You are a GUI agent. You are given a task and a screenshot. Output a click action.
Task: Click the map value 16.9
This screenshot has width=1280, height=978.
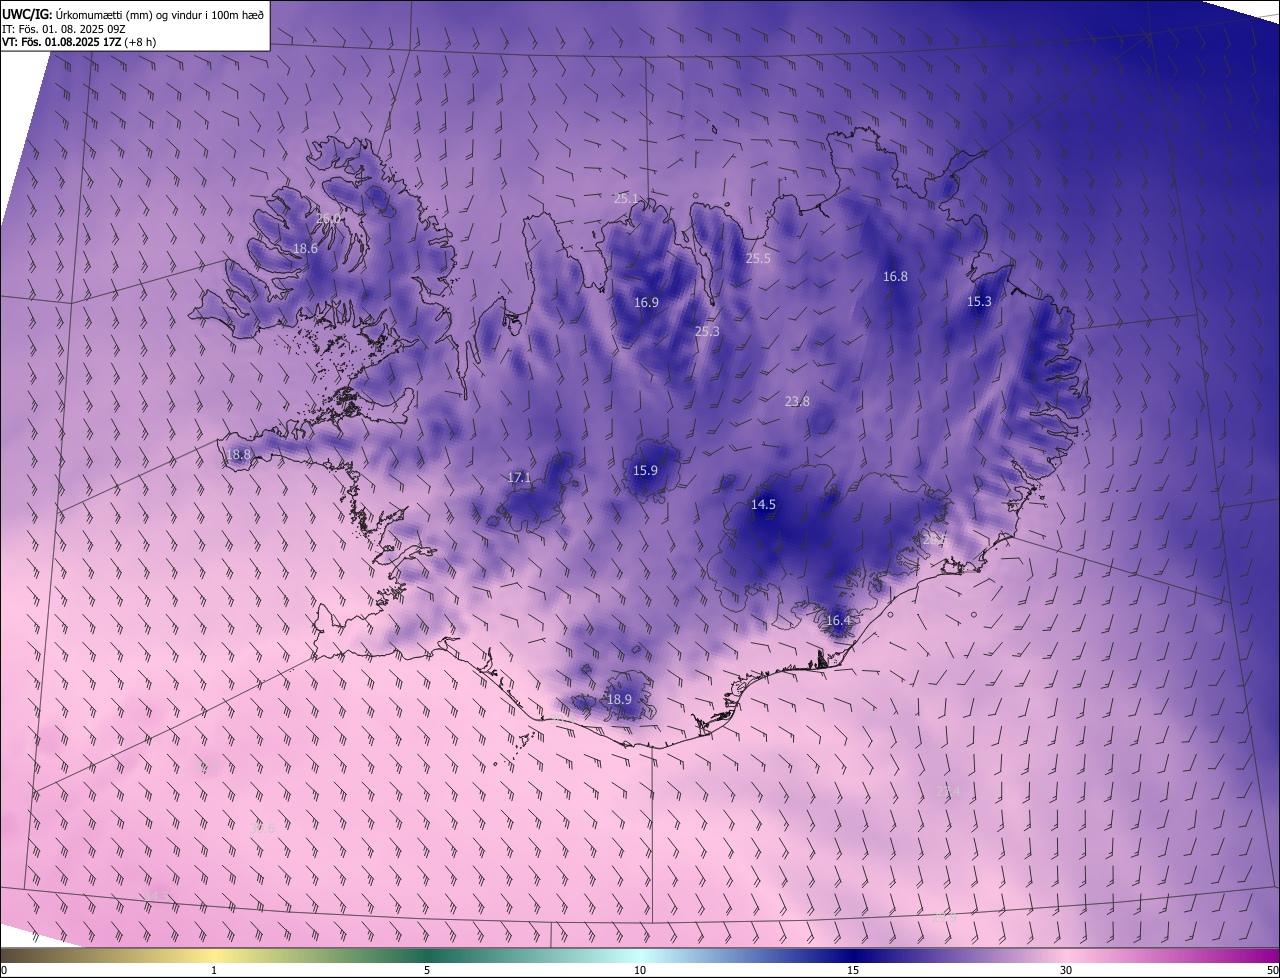(x=646, y=302)
